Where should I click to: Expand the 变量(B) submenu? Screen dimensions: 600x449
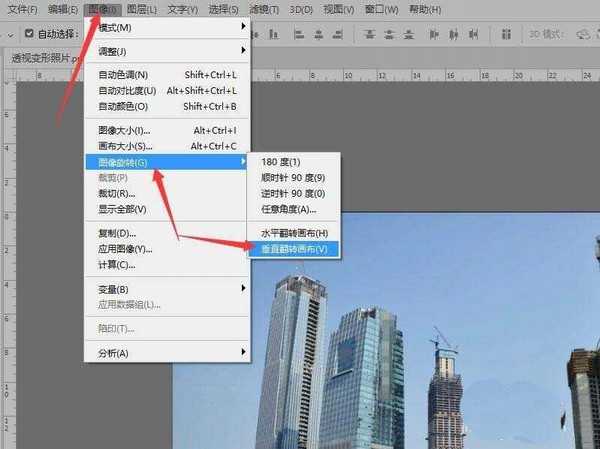pyautogui.click(x=165, y=289)
